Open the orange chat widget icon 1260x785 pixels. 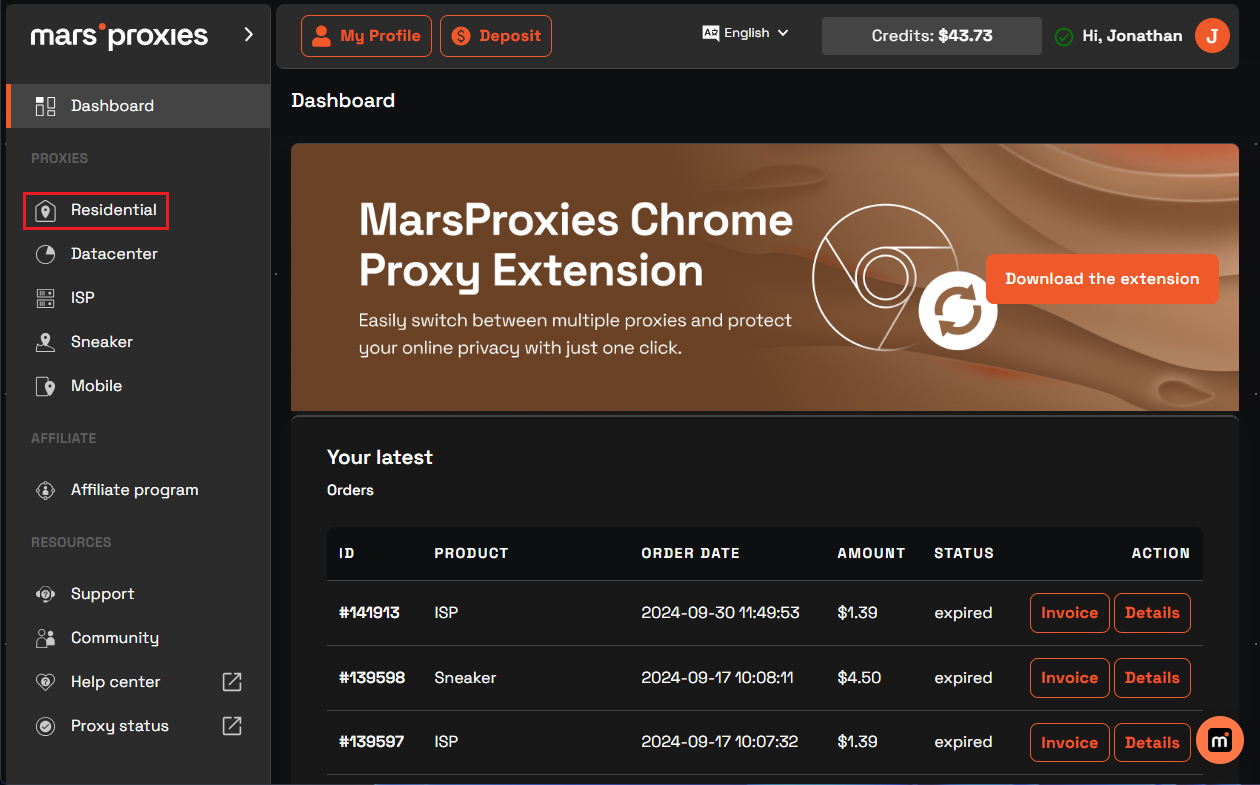pos(1220,741)
